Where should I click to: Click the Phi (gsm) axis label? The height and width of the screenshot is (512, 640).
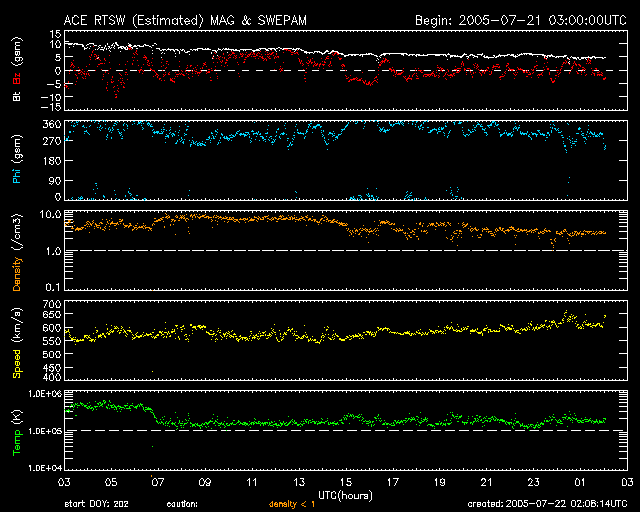17,159
